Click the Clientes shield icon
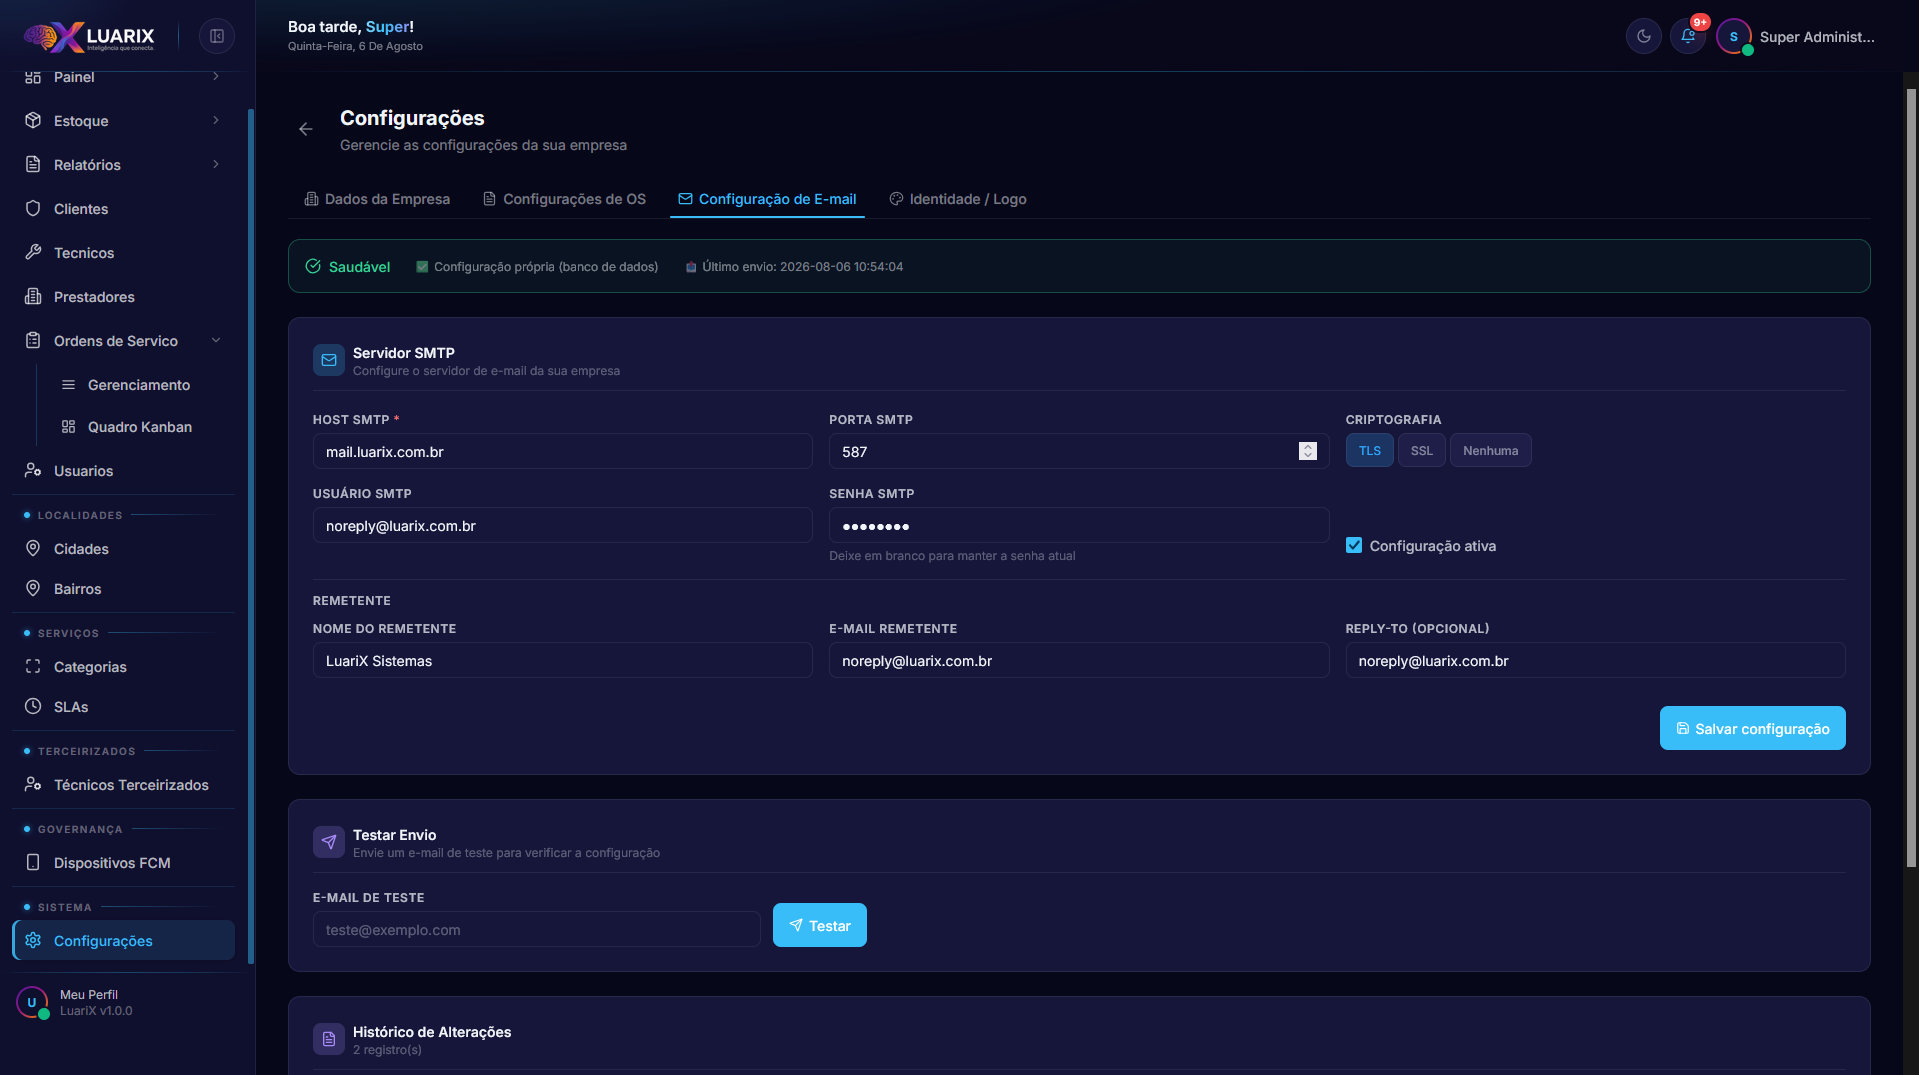Image resolution: width=1919 pixels, height=1075 pixels. pyautogui.click(x=33, y=208)
